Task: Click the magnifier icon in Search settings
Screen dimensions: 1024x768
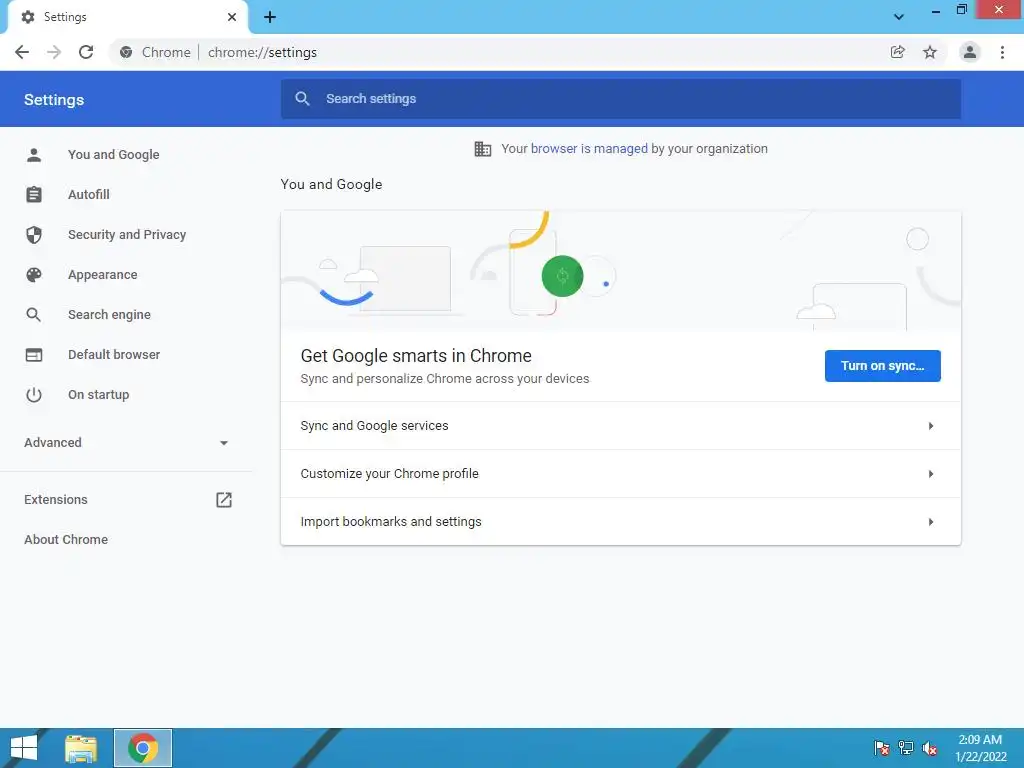Action: [302, 99]
